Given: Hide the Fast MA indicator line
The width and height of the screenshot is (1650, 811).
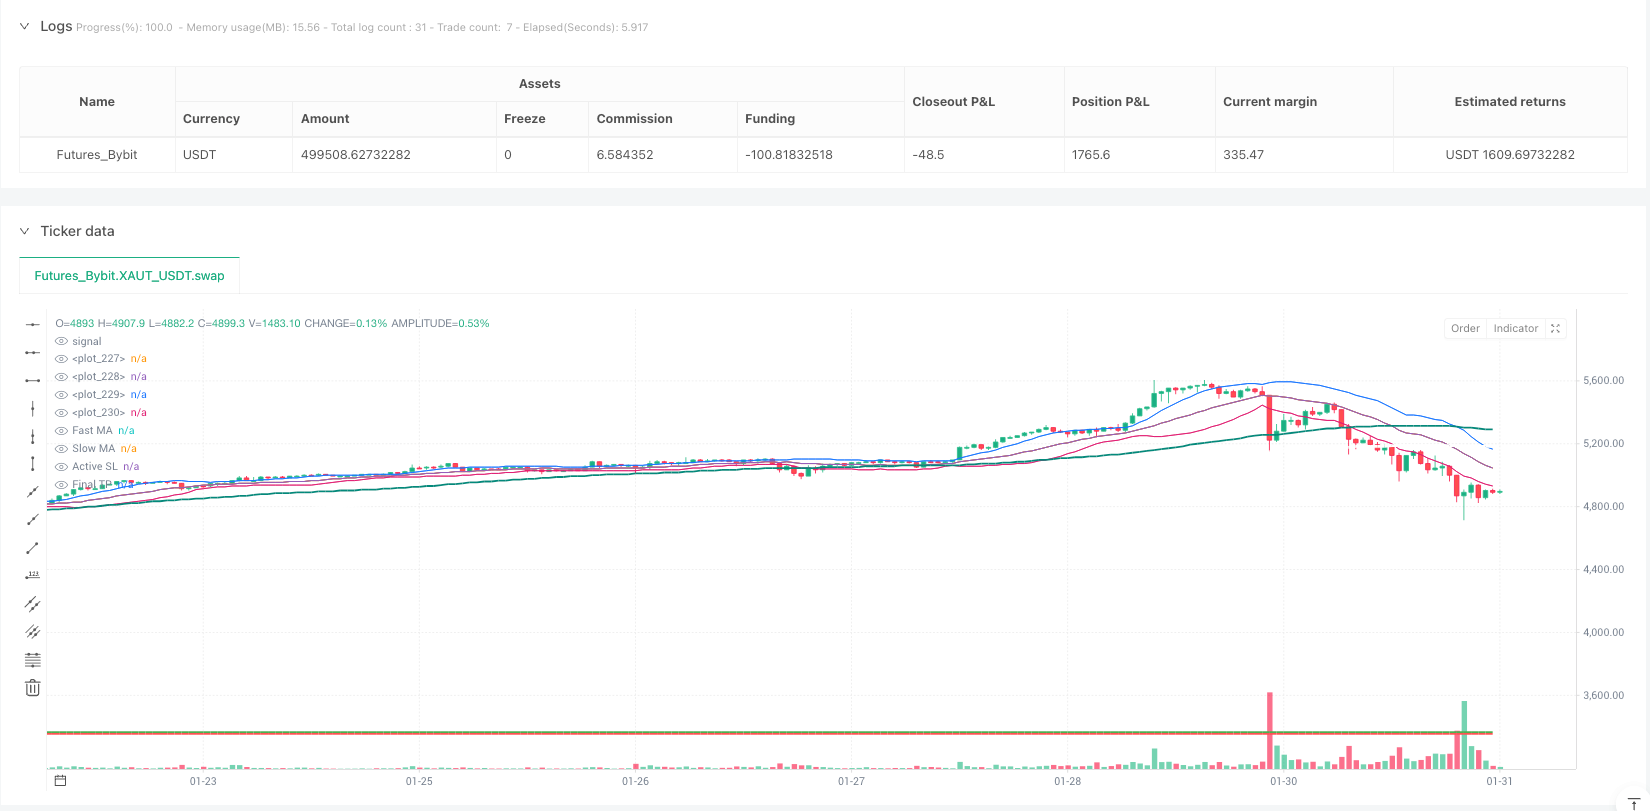Looking at the screenshot, I should click(62, 431).
